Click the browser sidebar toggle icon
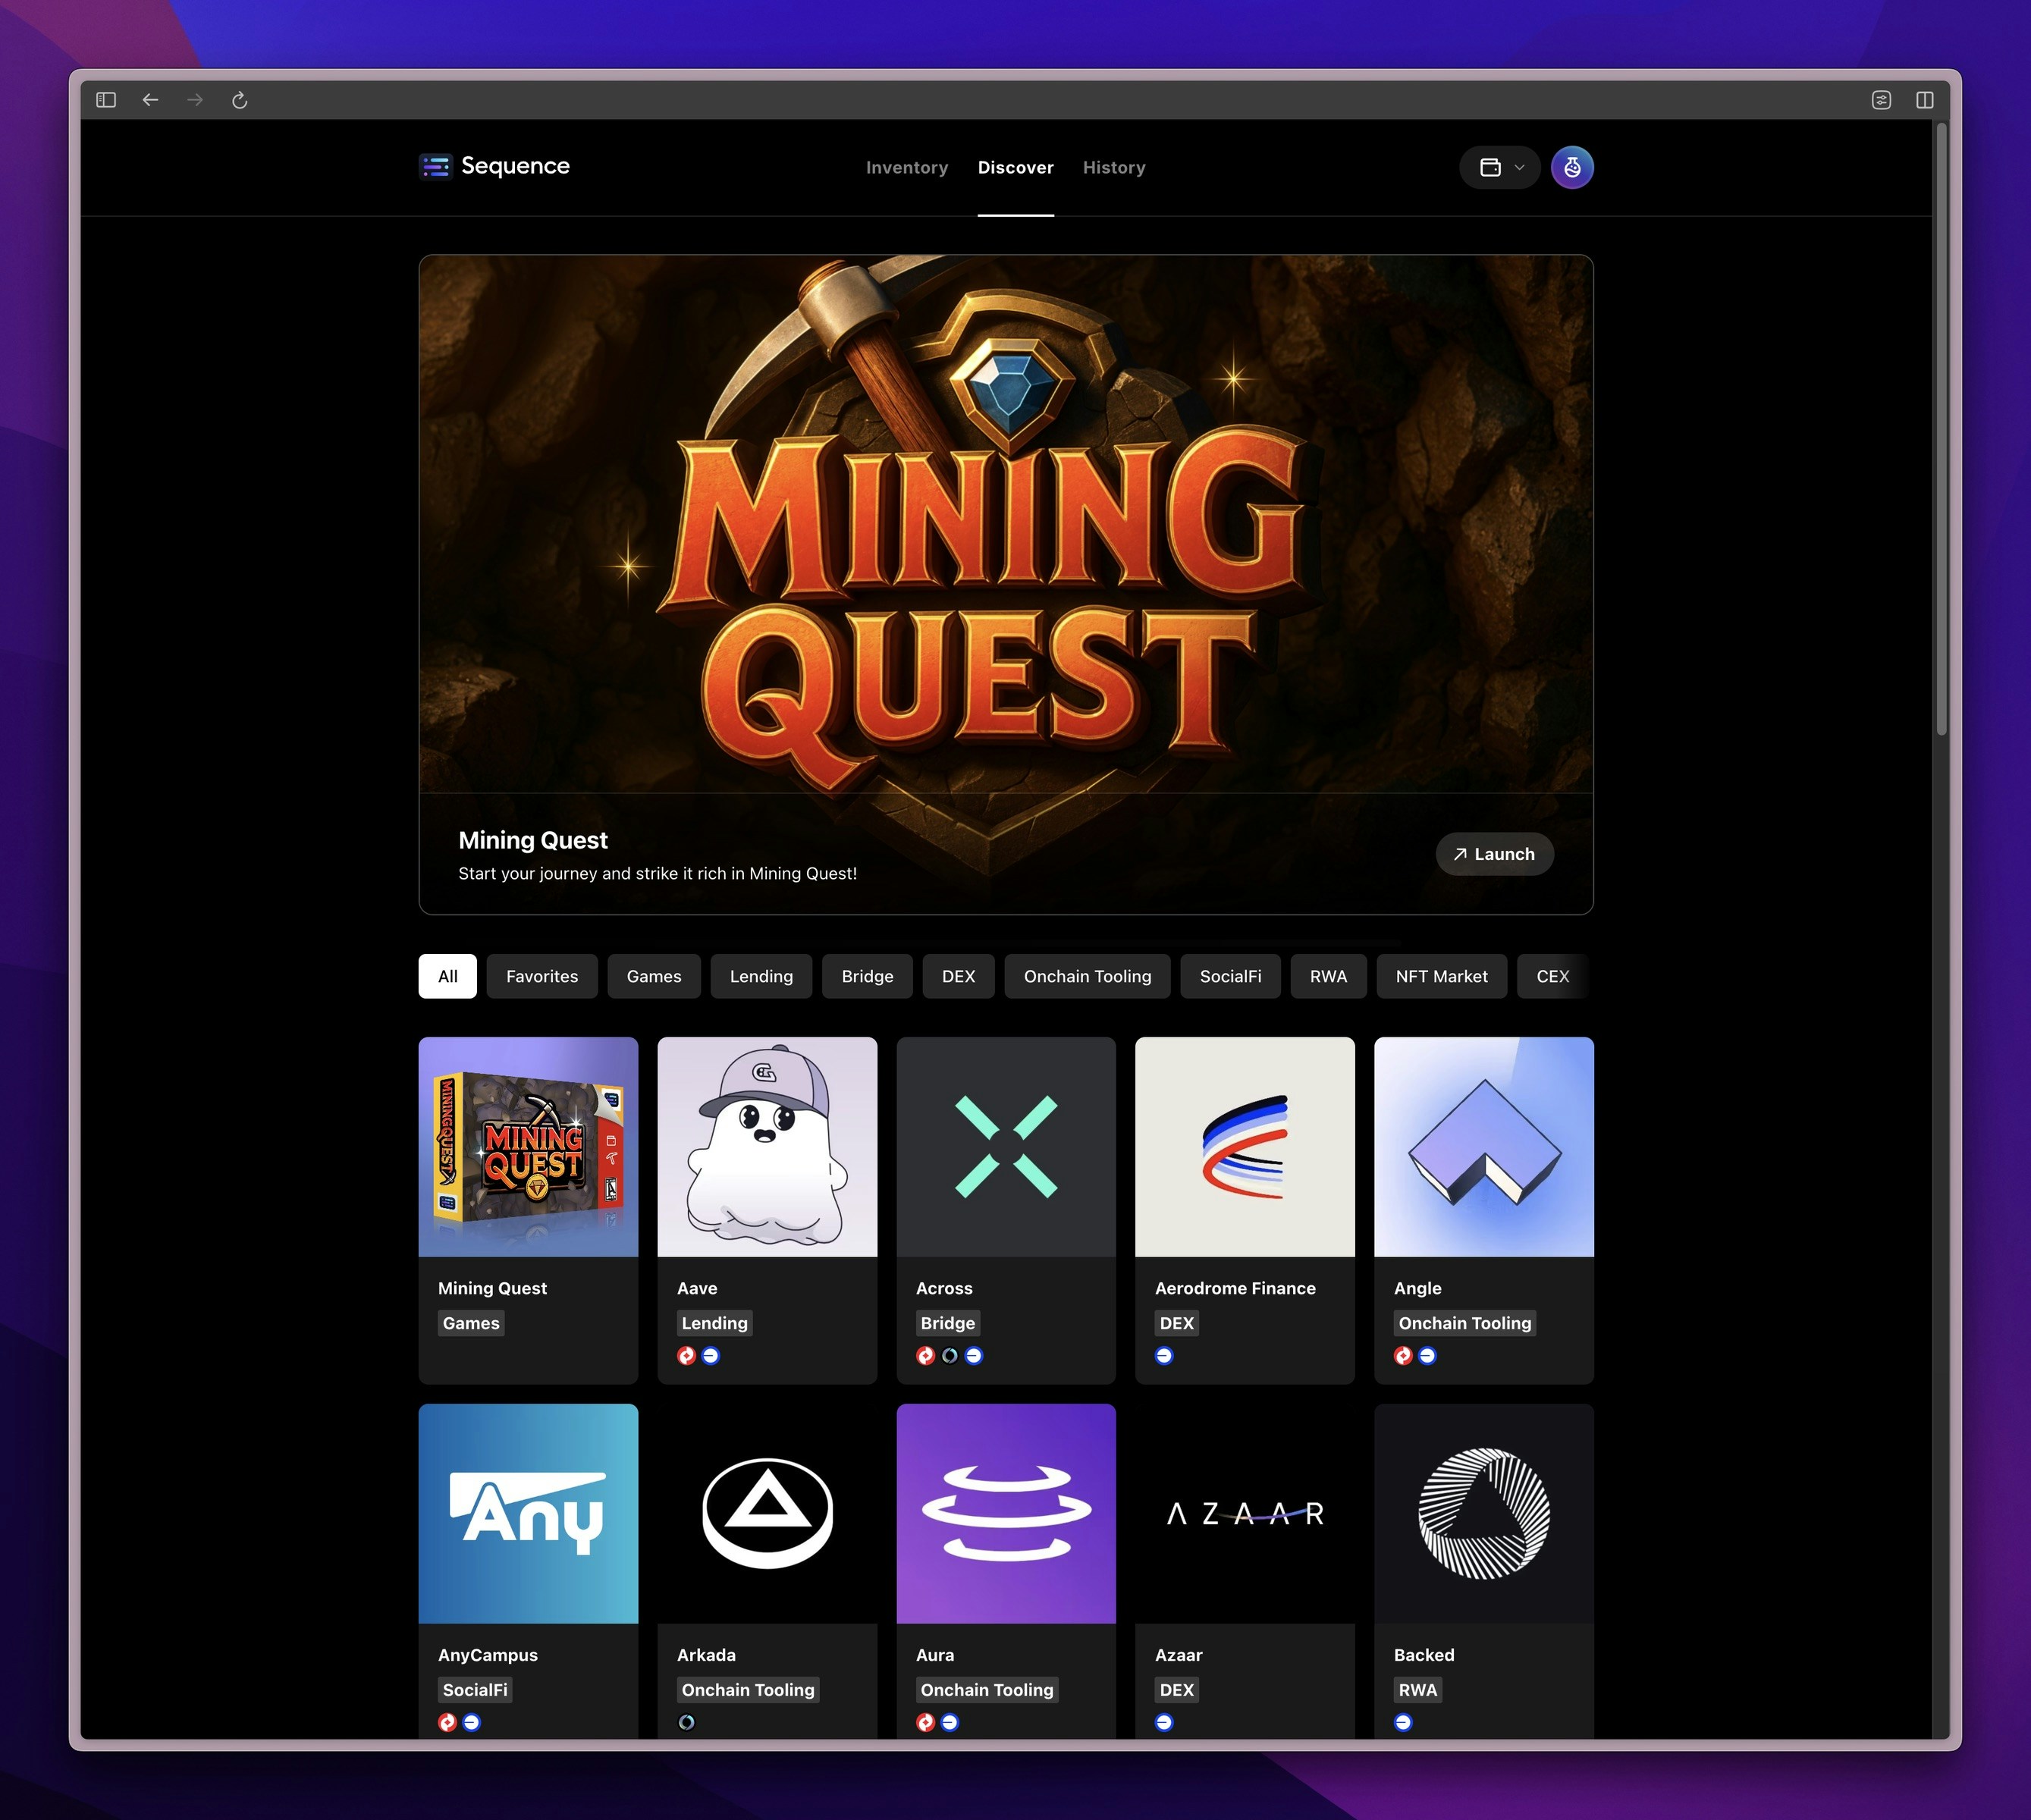The height and width of the screenshot is (1820, 2031). click(x=106, y=100)
